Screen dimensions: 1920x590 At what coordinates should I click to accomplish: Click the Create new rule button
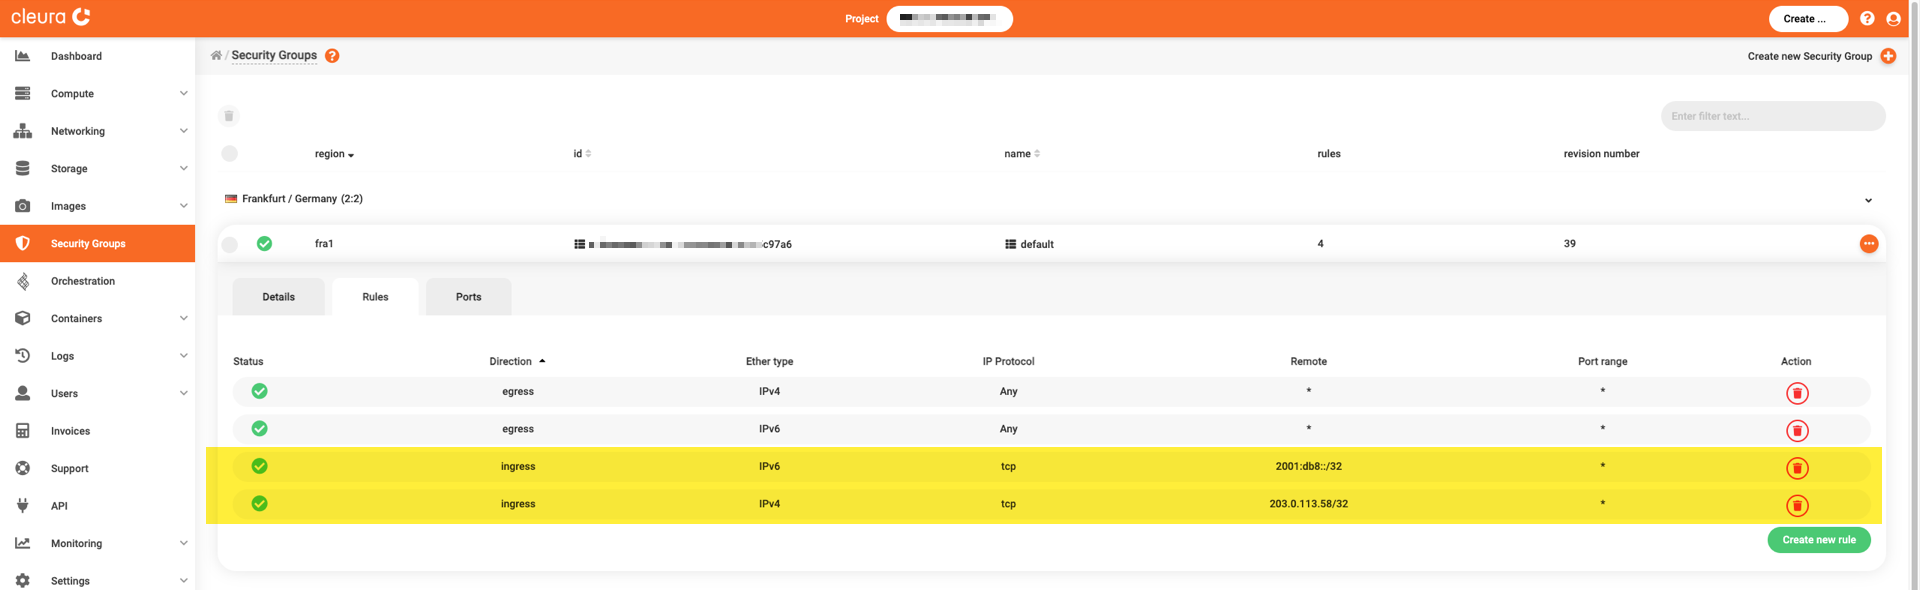(1818, 540)
